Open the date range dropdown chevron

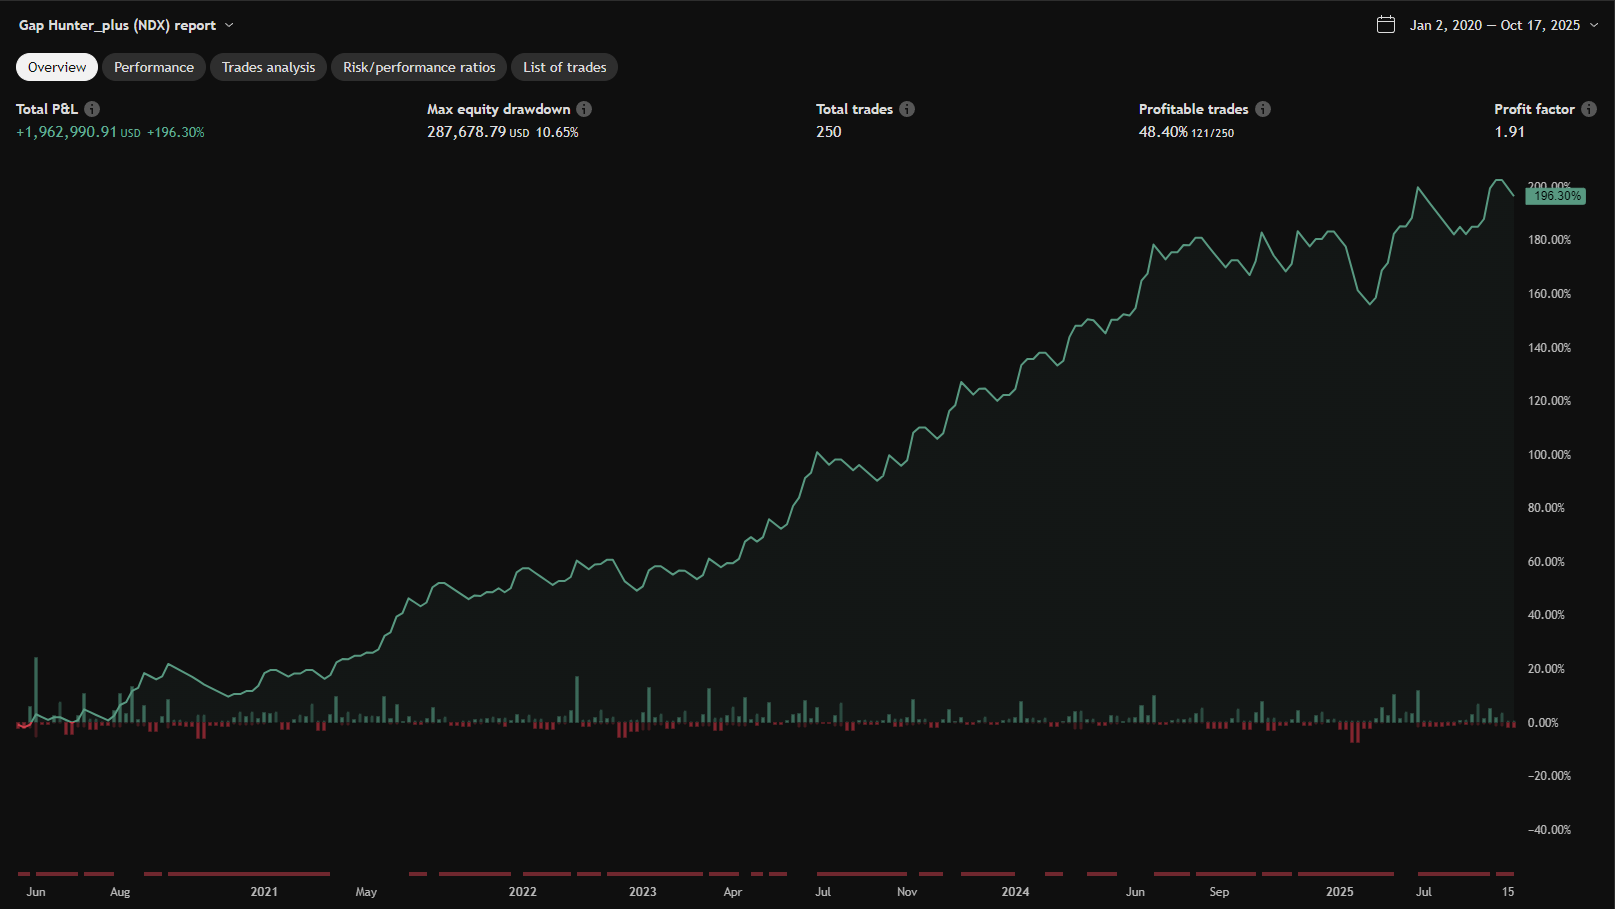[1594, 25]
